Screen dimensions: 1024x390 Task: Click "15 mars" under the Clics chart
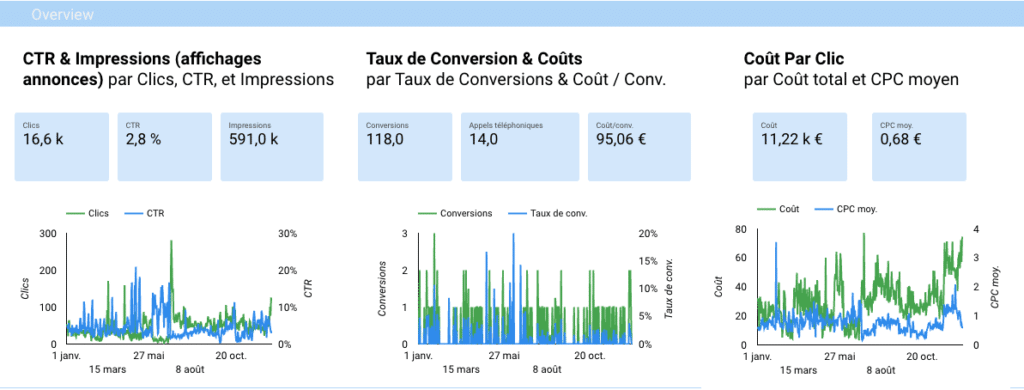click(108, 370)
